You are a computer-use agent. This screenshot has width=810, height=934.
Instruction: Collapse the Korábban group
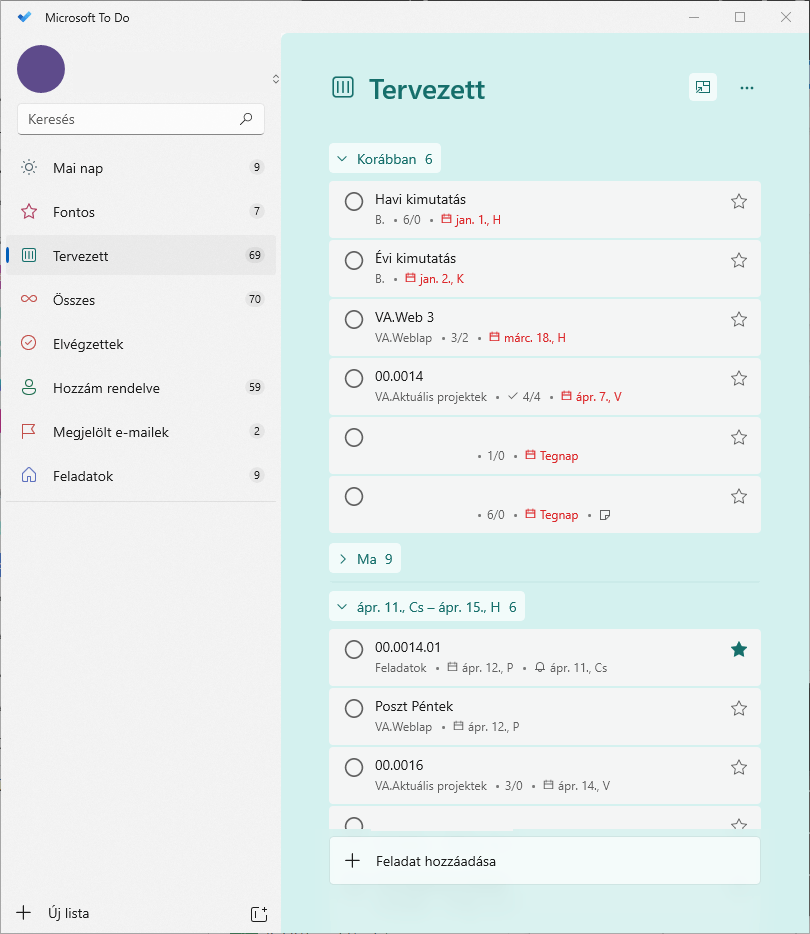[x=343, y=159]
